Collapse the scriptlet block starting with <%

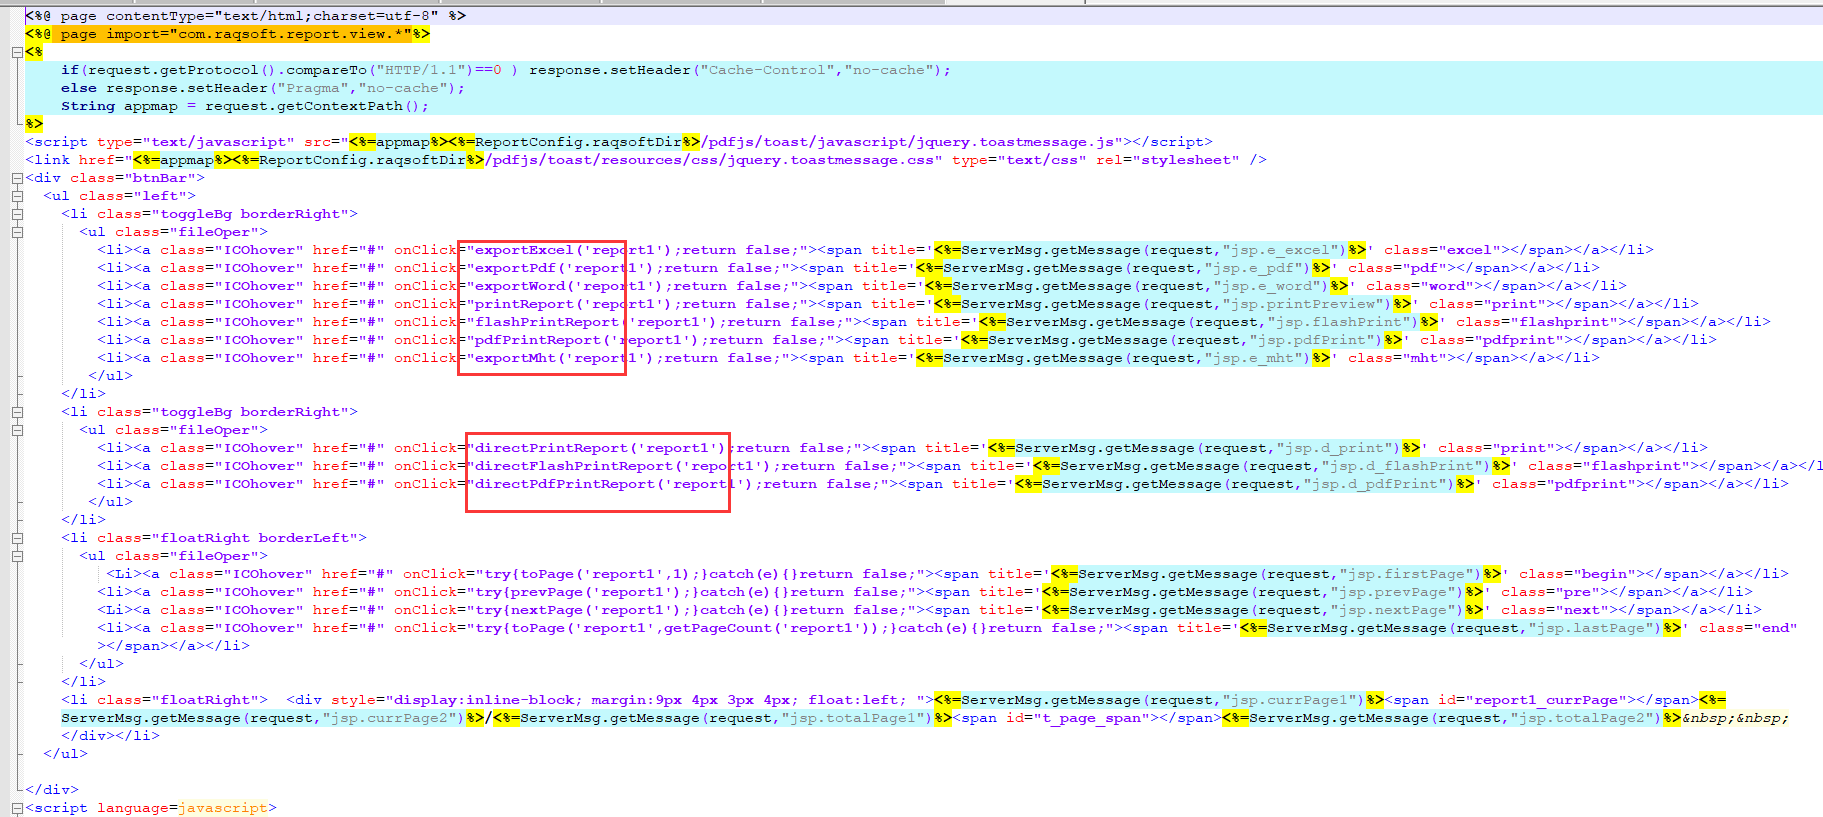pyautogui.click(x=17, y=52)
